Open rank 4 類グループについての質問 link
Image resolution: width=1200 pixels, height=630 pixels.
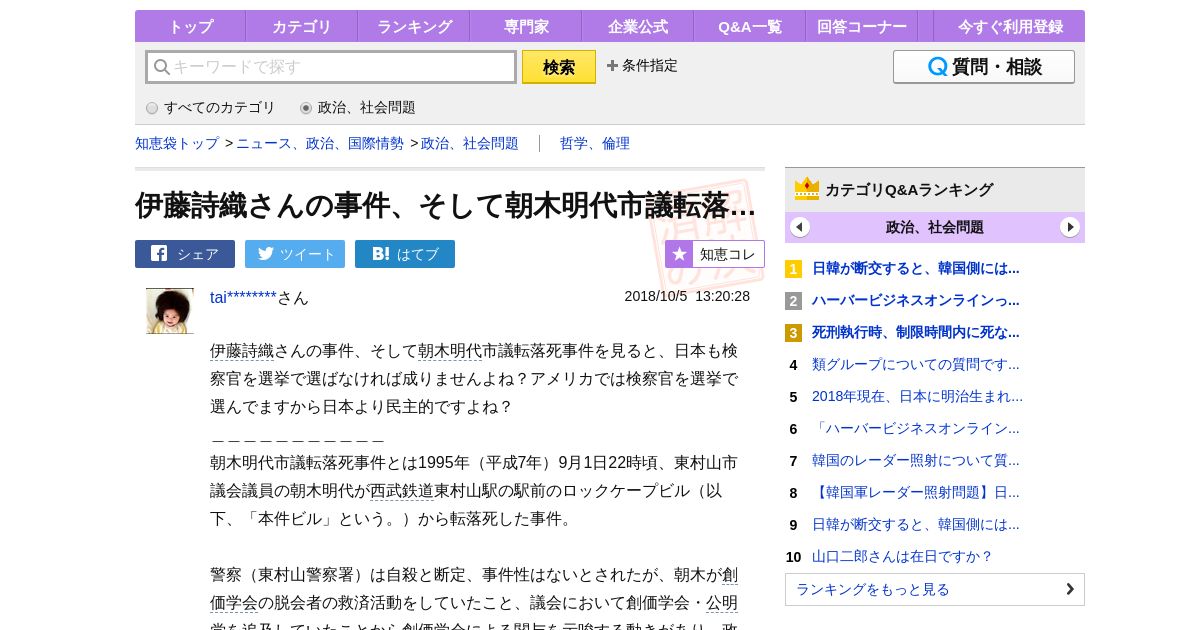[x=916, y=364]
